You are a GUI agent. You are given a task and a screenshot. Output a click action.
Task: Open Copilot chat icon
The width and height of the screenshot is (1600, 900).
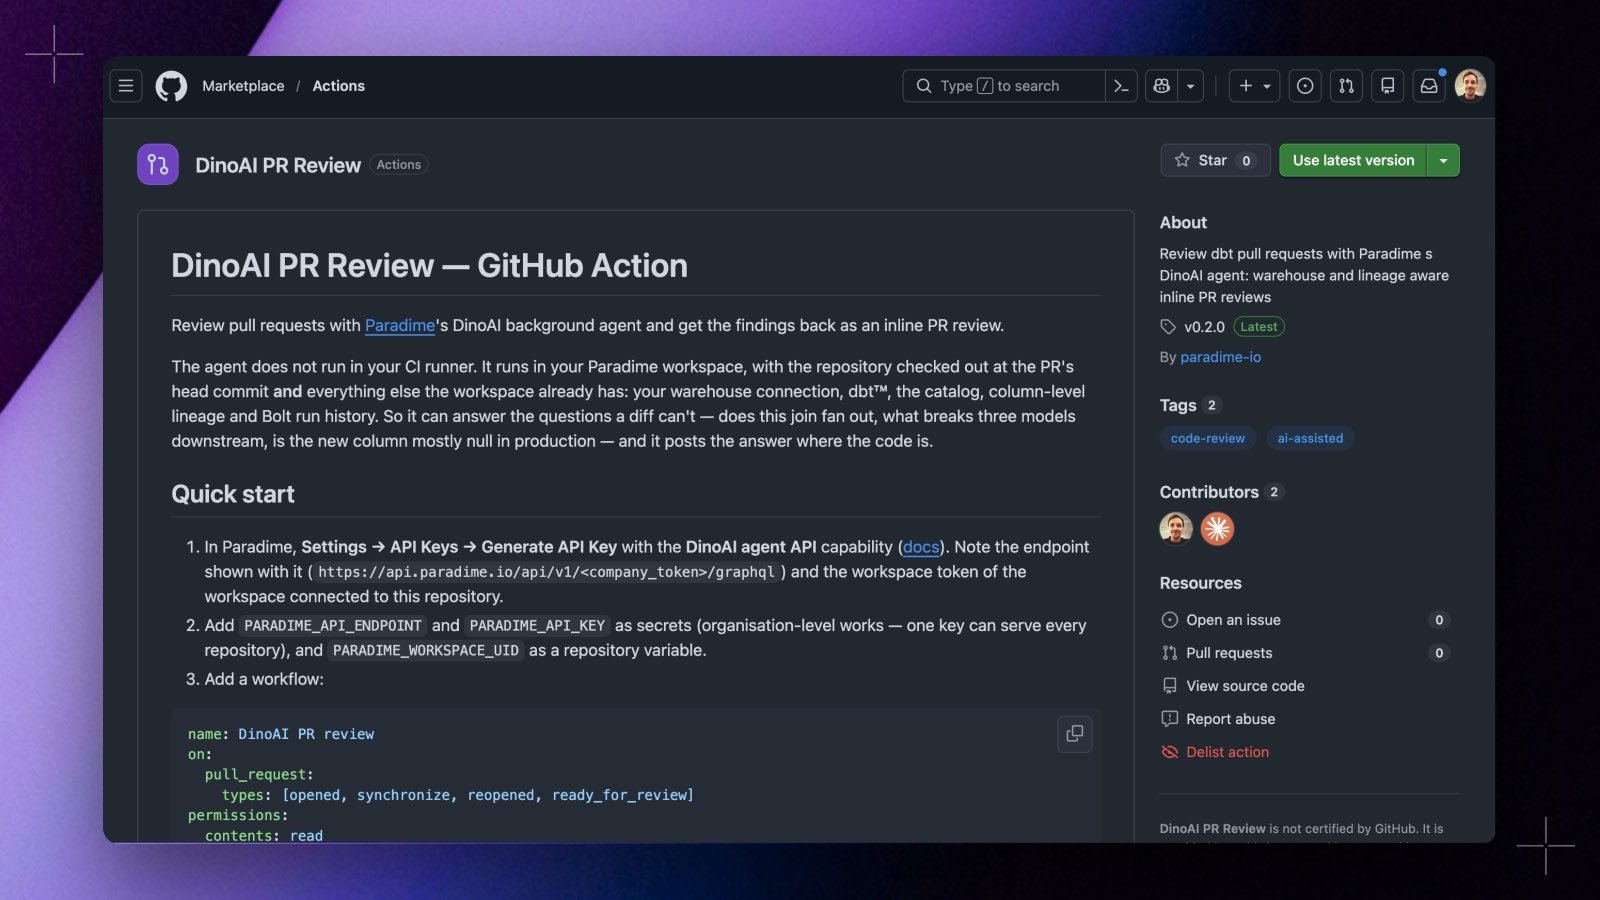[1161, 86]
